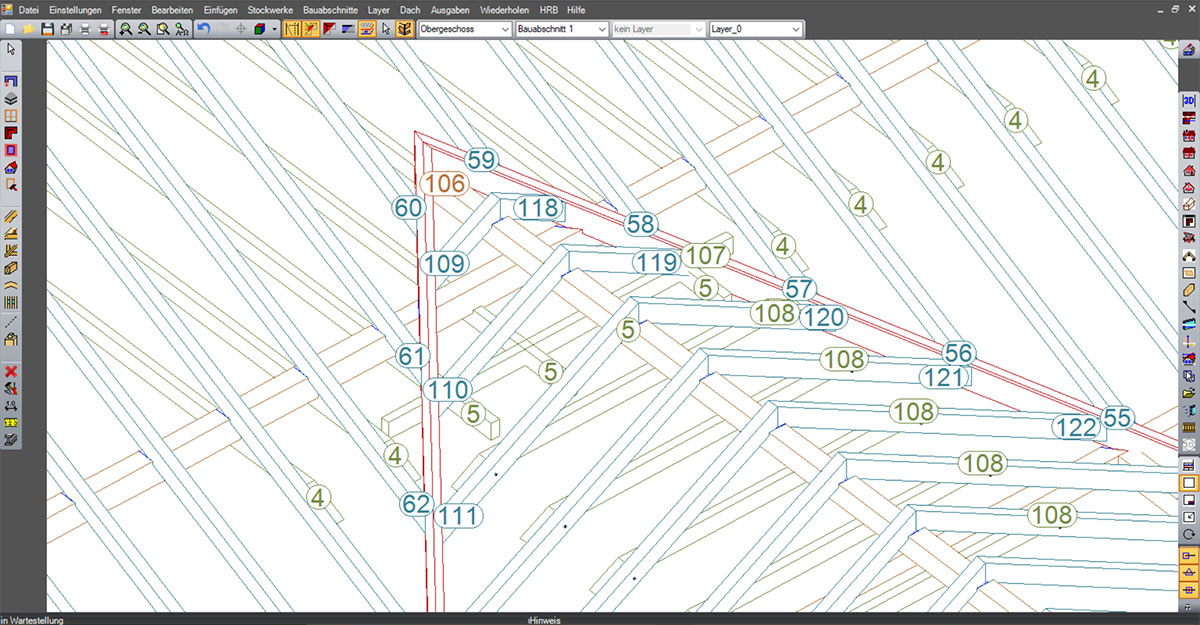
Task: Click the green vertical bars icon in the left toolbar
Action: pos(11,303)
